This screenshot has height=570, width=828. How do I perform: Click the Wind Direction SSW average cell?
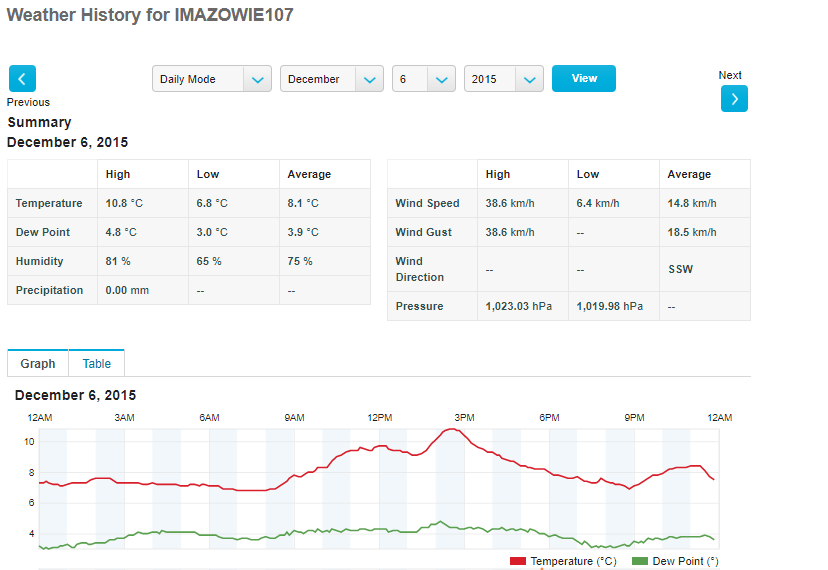click(x=681, y=270)
